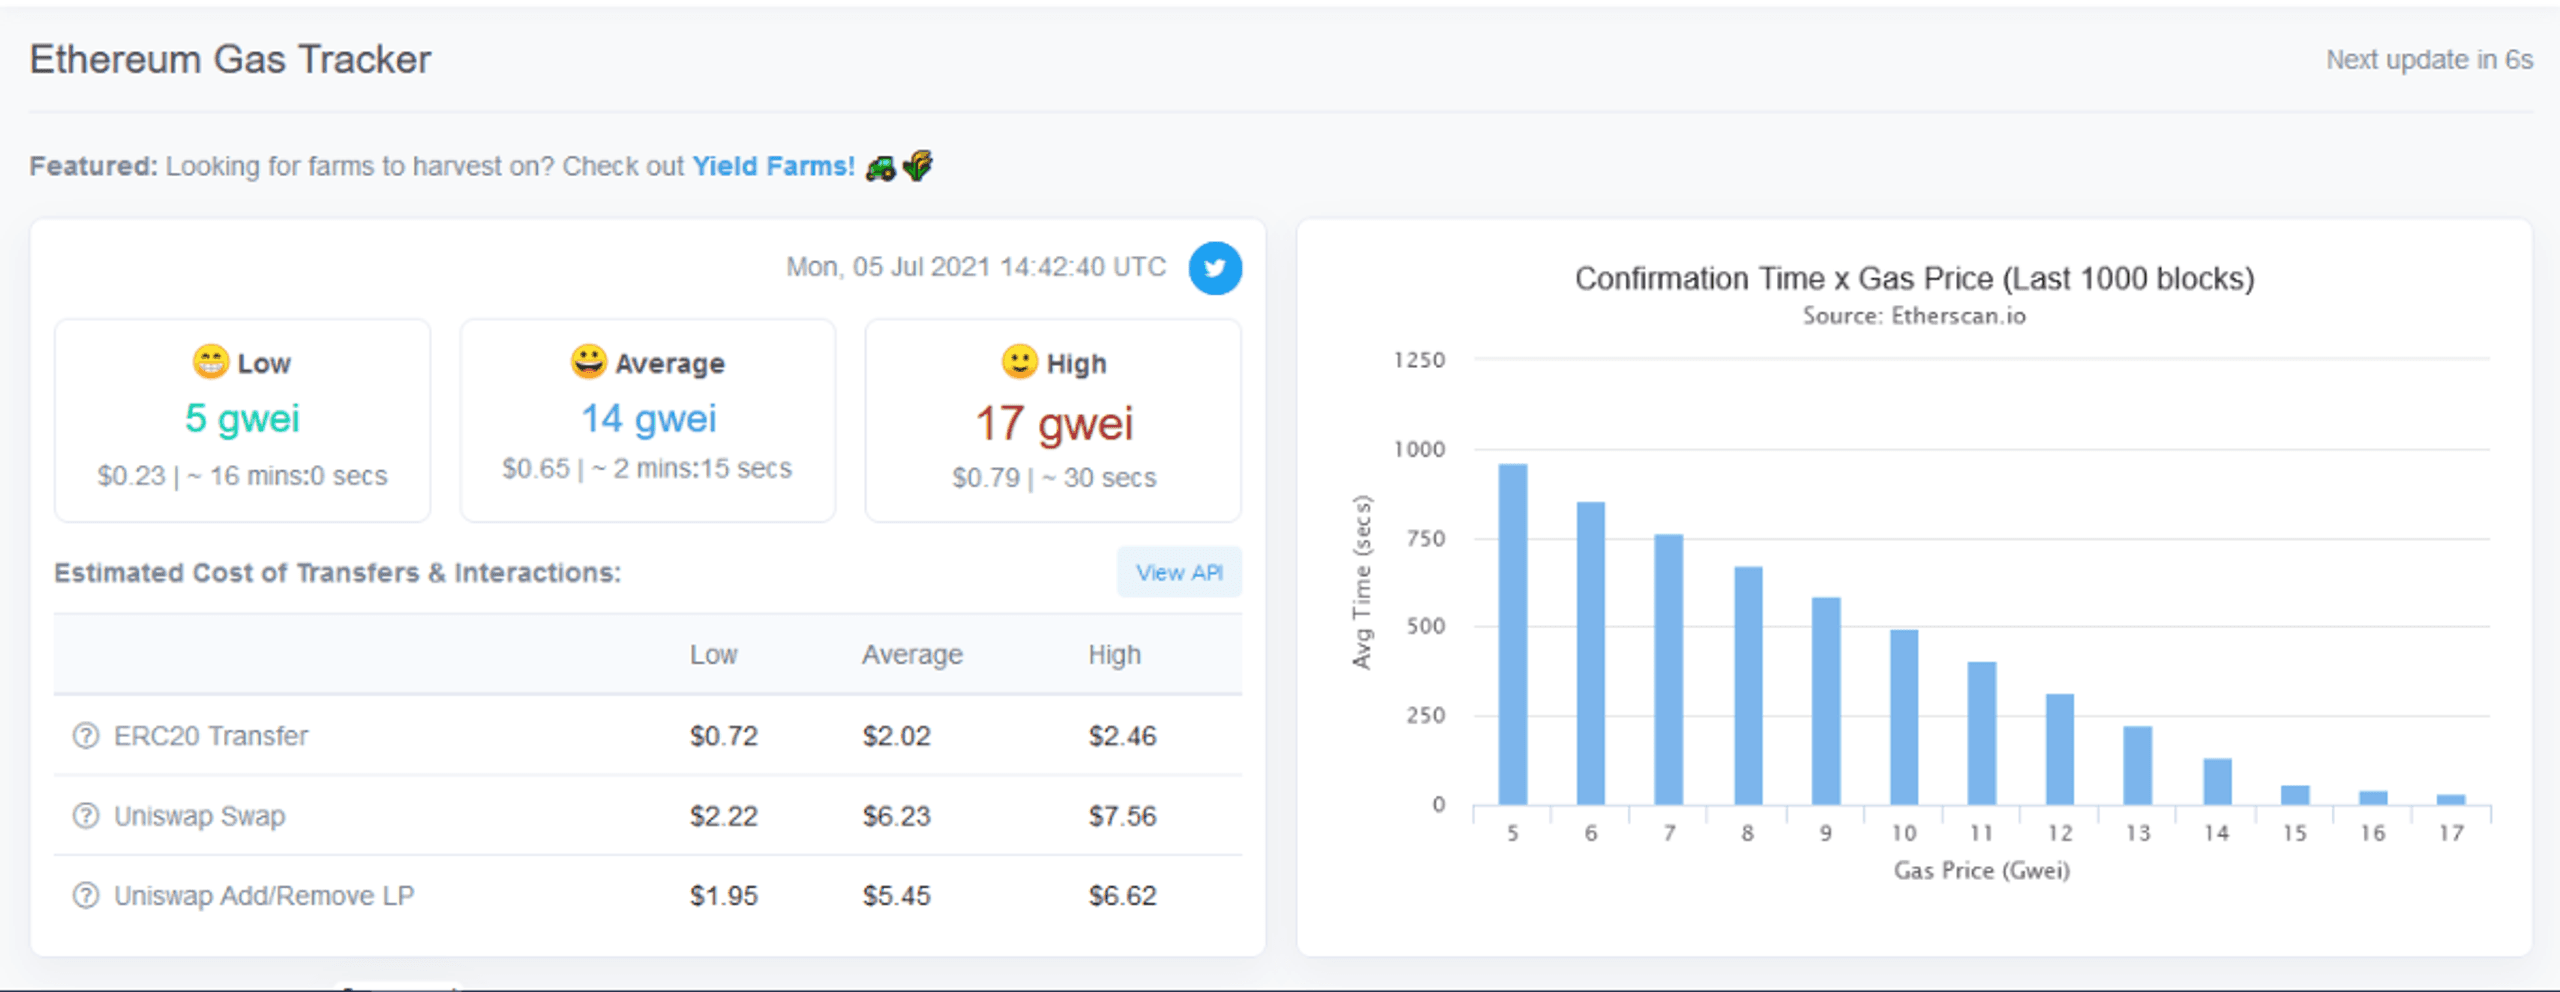Click the Confirmation Time x Gas Price title
Screen dimensions: 2560x992
[x=1914, y=278]
